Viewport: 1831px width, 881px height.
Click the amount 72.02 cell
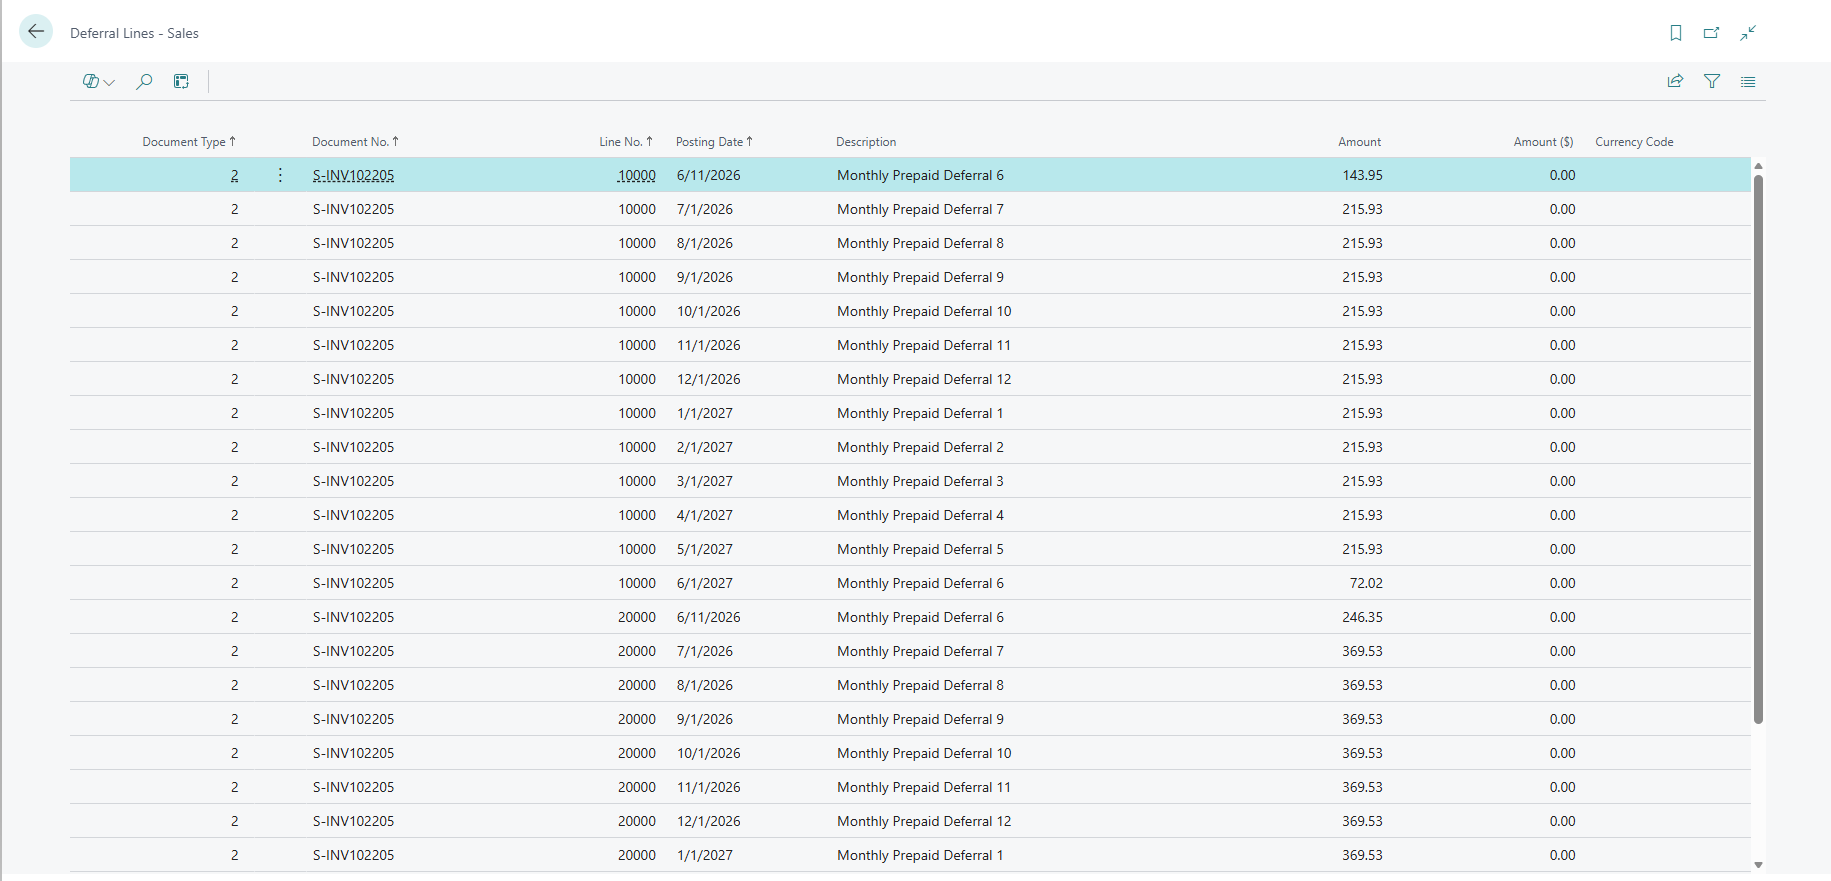click(x=1366, y=583)
